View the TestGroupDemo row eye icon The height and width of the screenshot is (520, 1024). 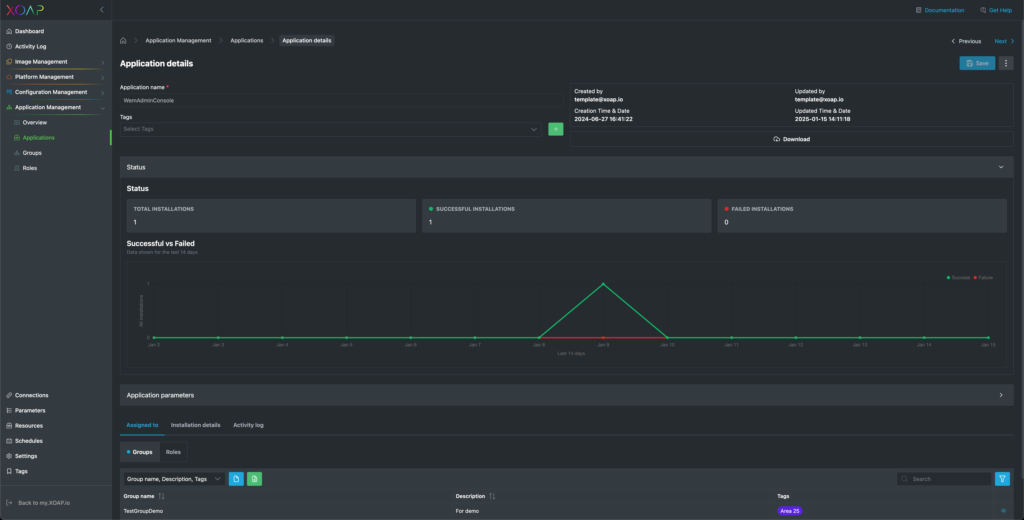(x=1004, y=511)
